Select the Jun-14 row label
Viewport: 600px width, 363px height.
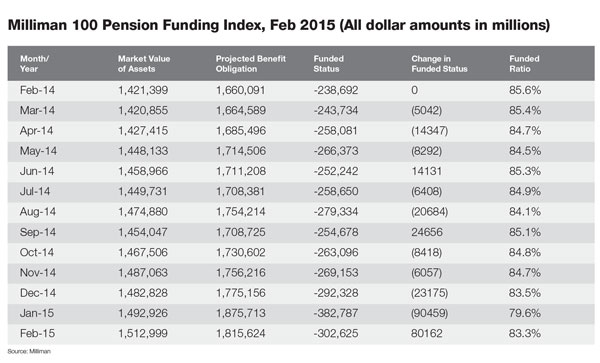[x=37, y=171]
